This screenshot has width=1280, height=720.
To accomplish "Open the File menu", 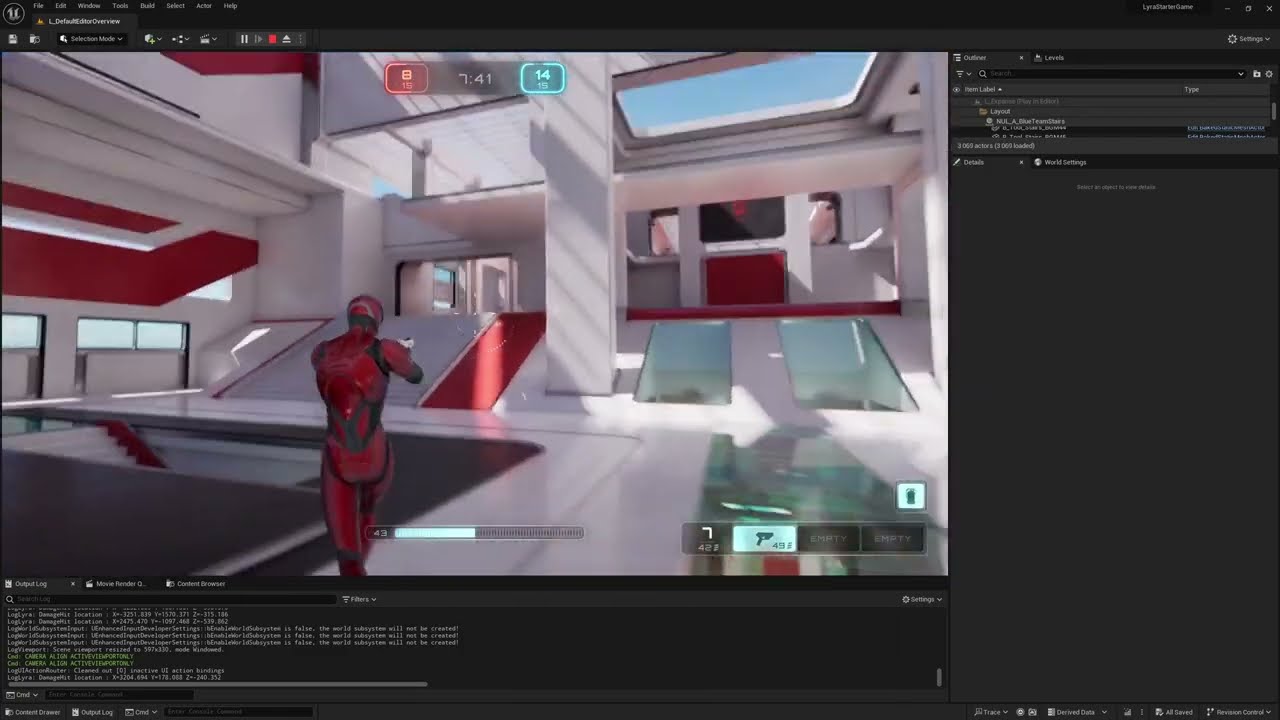I will click(38, 6).
